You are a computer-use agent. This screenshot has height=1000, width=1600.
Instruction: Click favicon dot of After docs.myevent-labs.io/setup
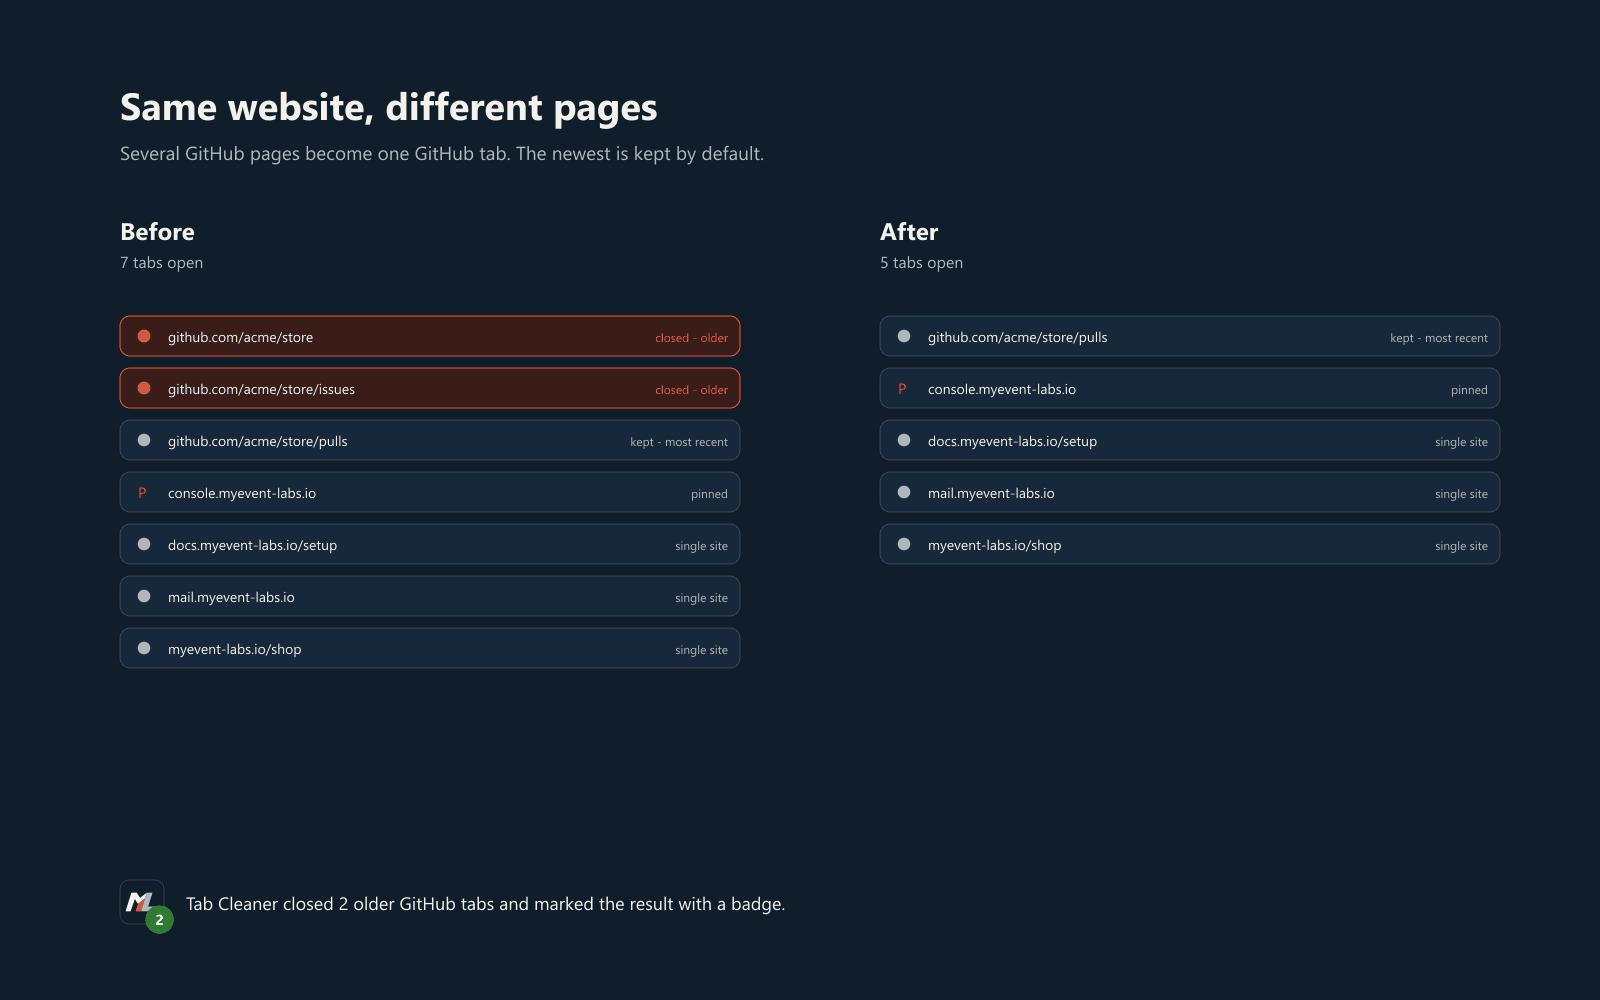point(904,440)
